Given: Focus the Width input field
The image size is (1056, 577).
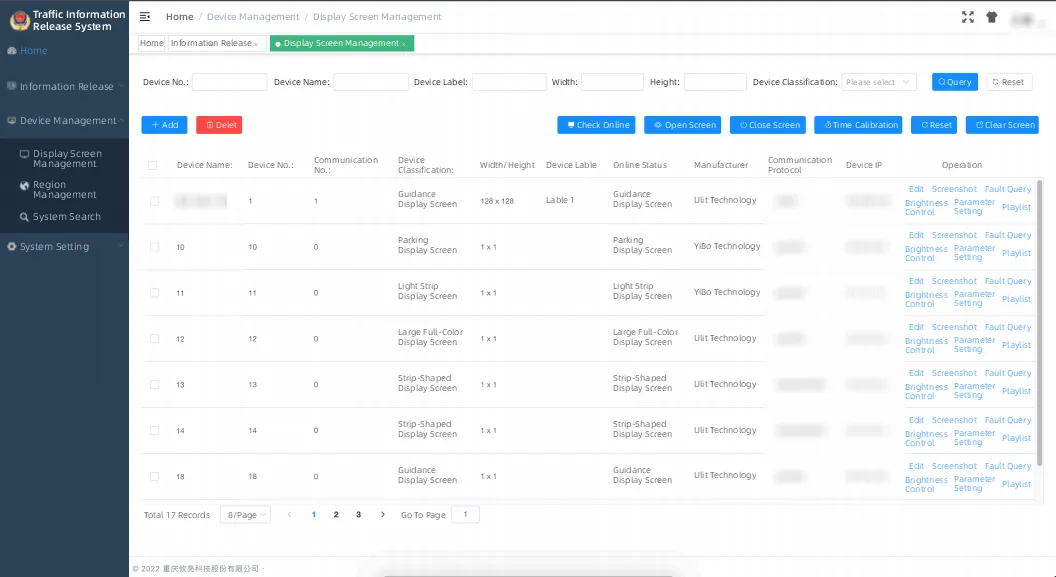Looking at the screenshot, I should click(x=612, y=82).
